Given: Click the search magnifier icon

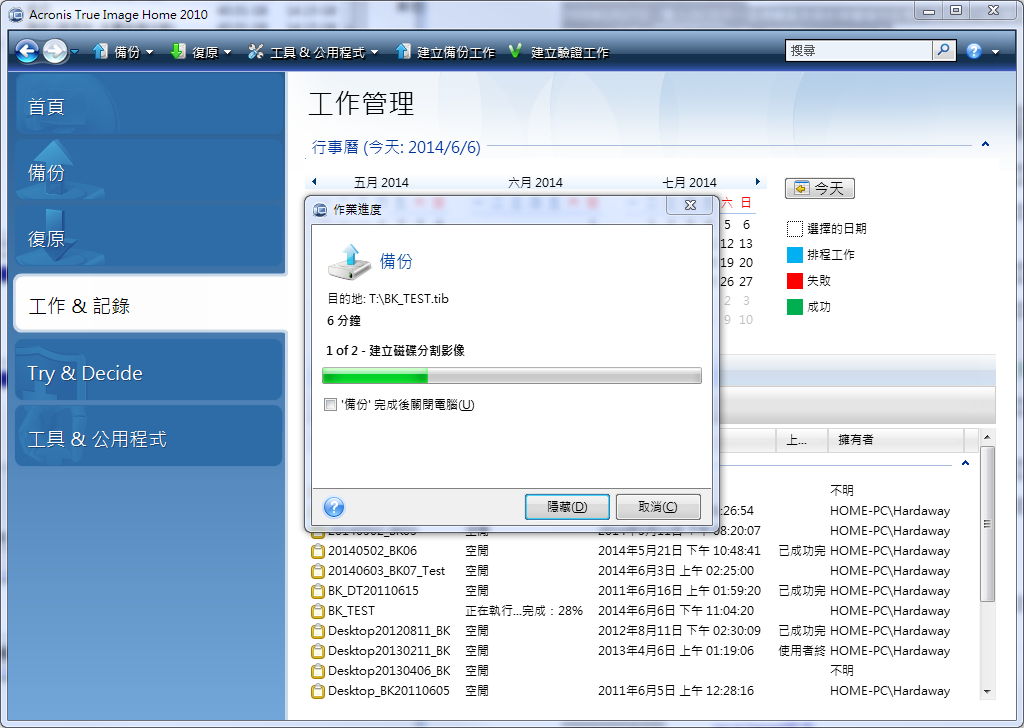Looking at the screenshot, I should [944, 50].
